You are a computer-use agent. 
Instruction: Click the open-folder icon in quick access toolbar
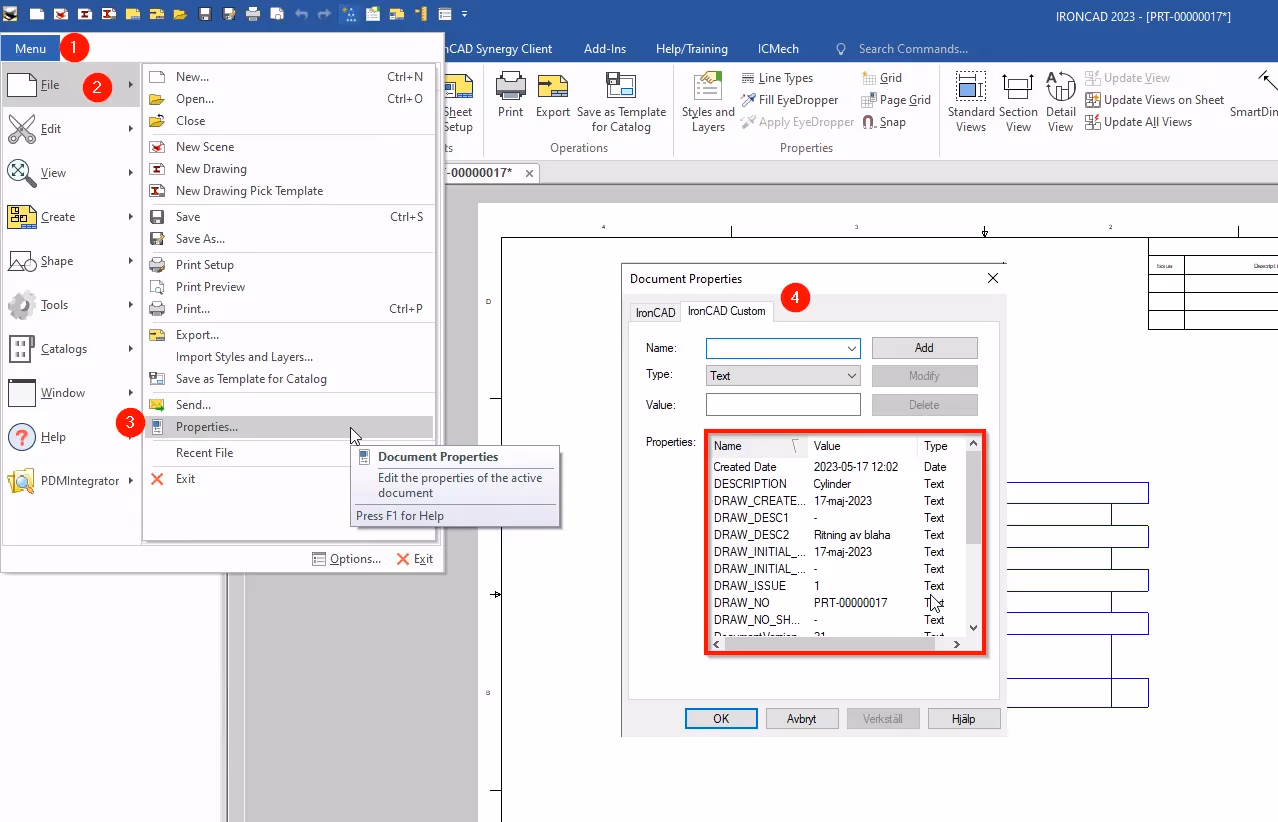coord(180,15)
